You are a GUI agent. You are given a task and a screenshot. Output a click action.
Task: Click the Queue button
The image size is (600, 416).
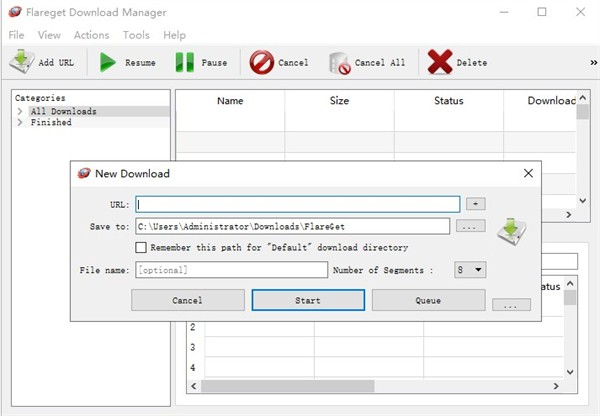(x=428, y=300)
